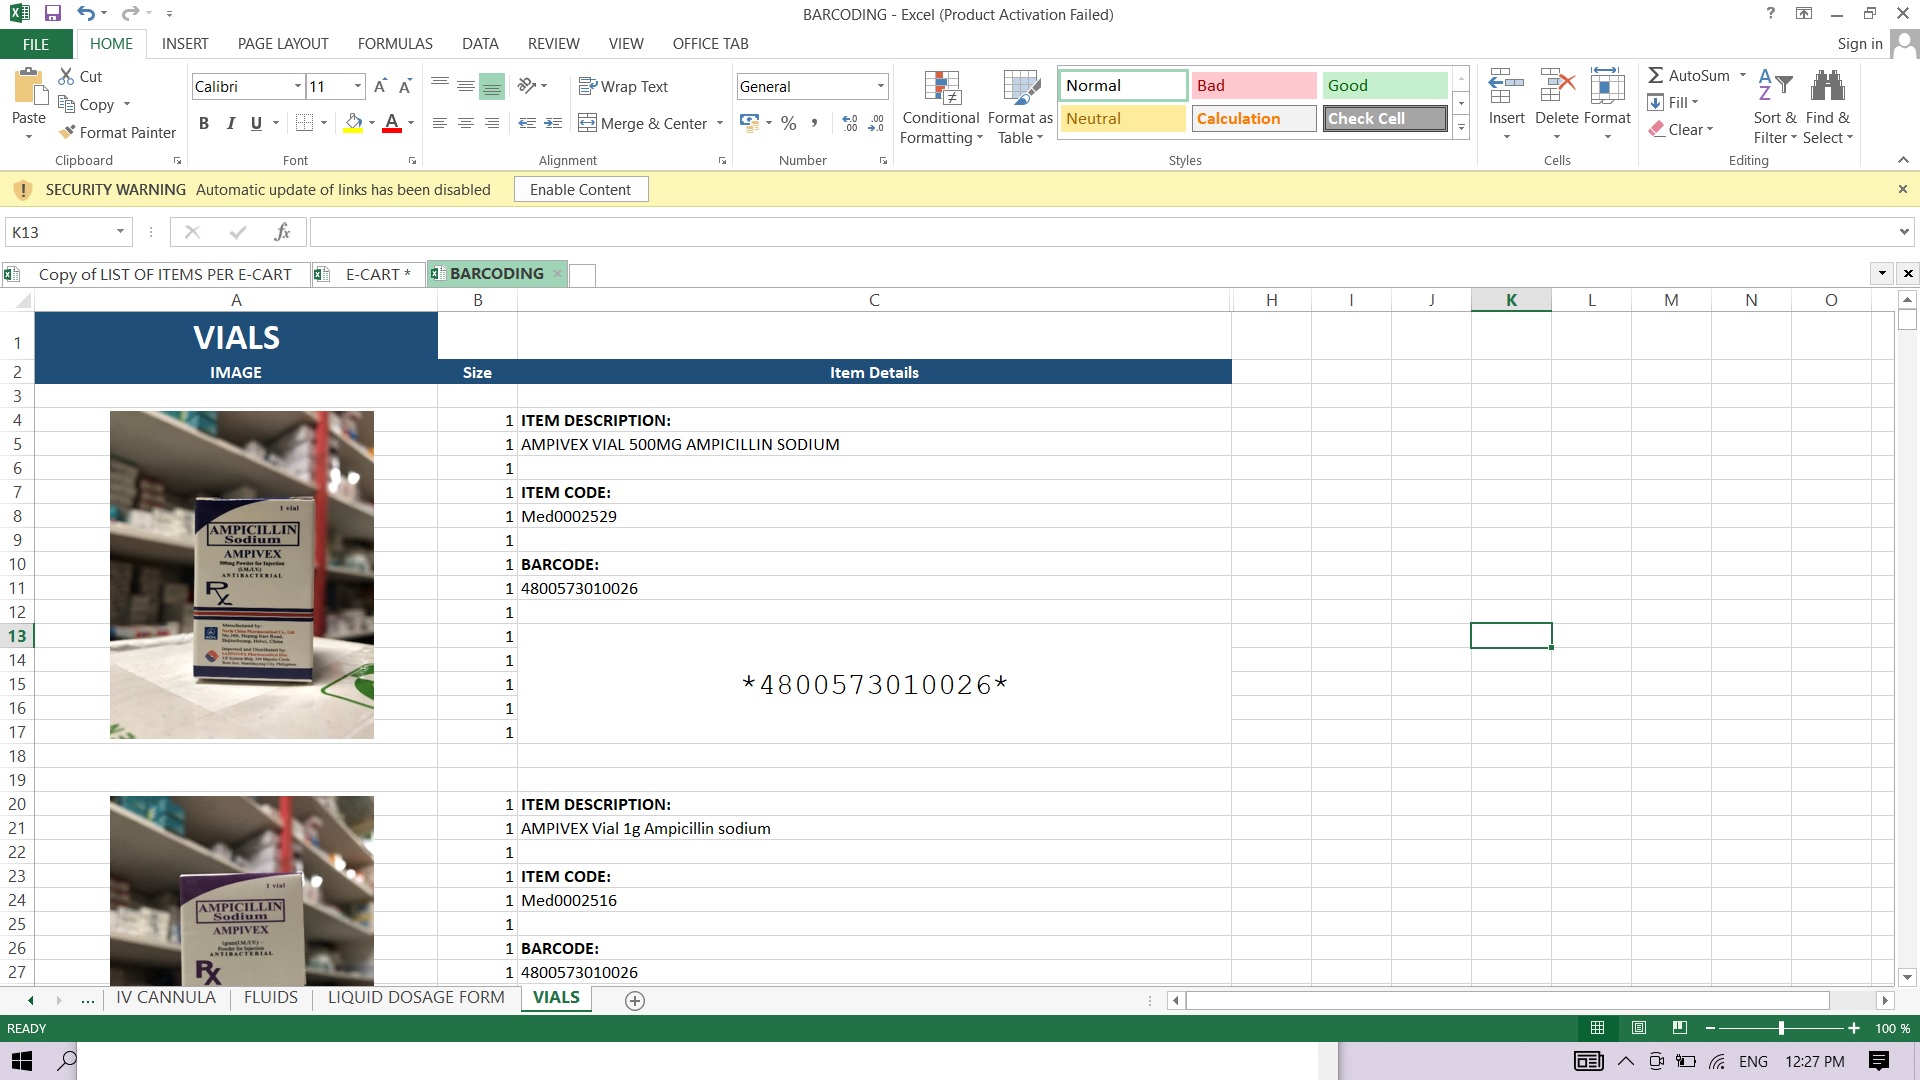Click the zoom slider handle
Viewport: 1920px width, 1080px height.
coord(1781,1028)
